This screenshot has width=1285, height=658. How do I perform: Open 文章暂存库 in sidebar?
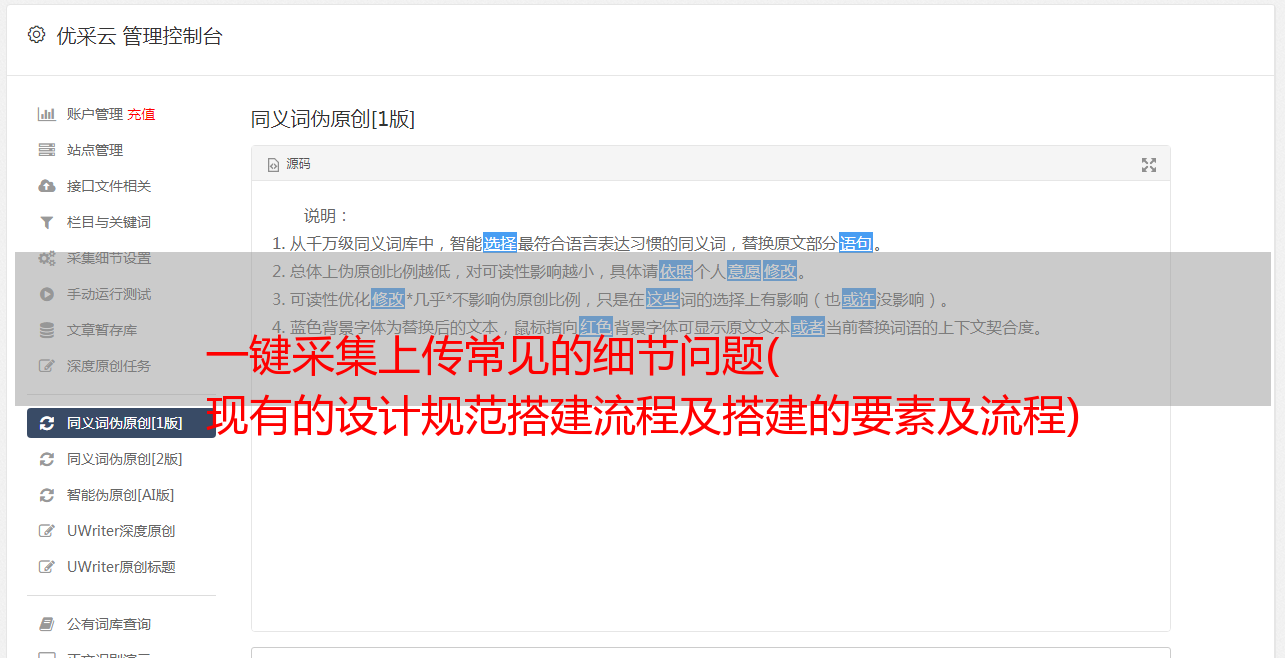pyautogui.click(x=121, y=330)
